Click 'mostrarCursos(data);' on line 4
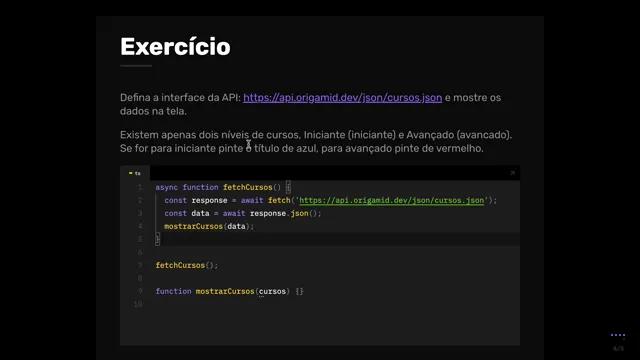 pos(209,227)
